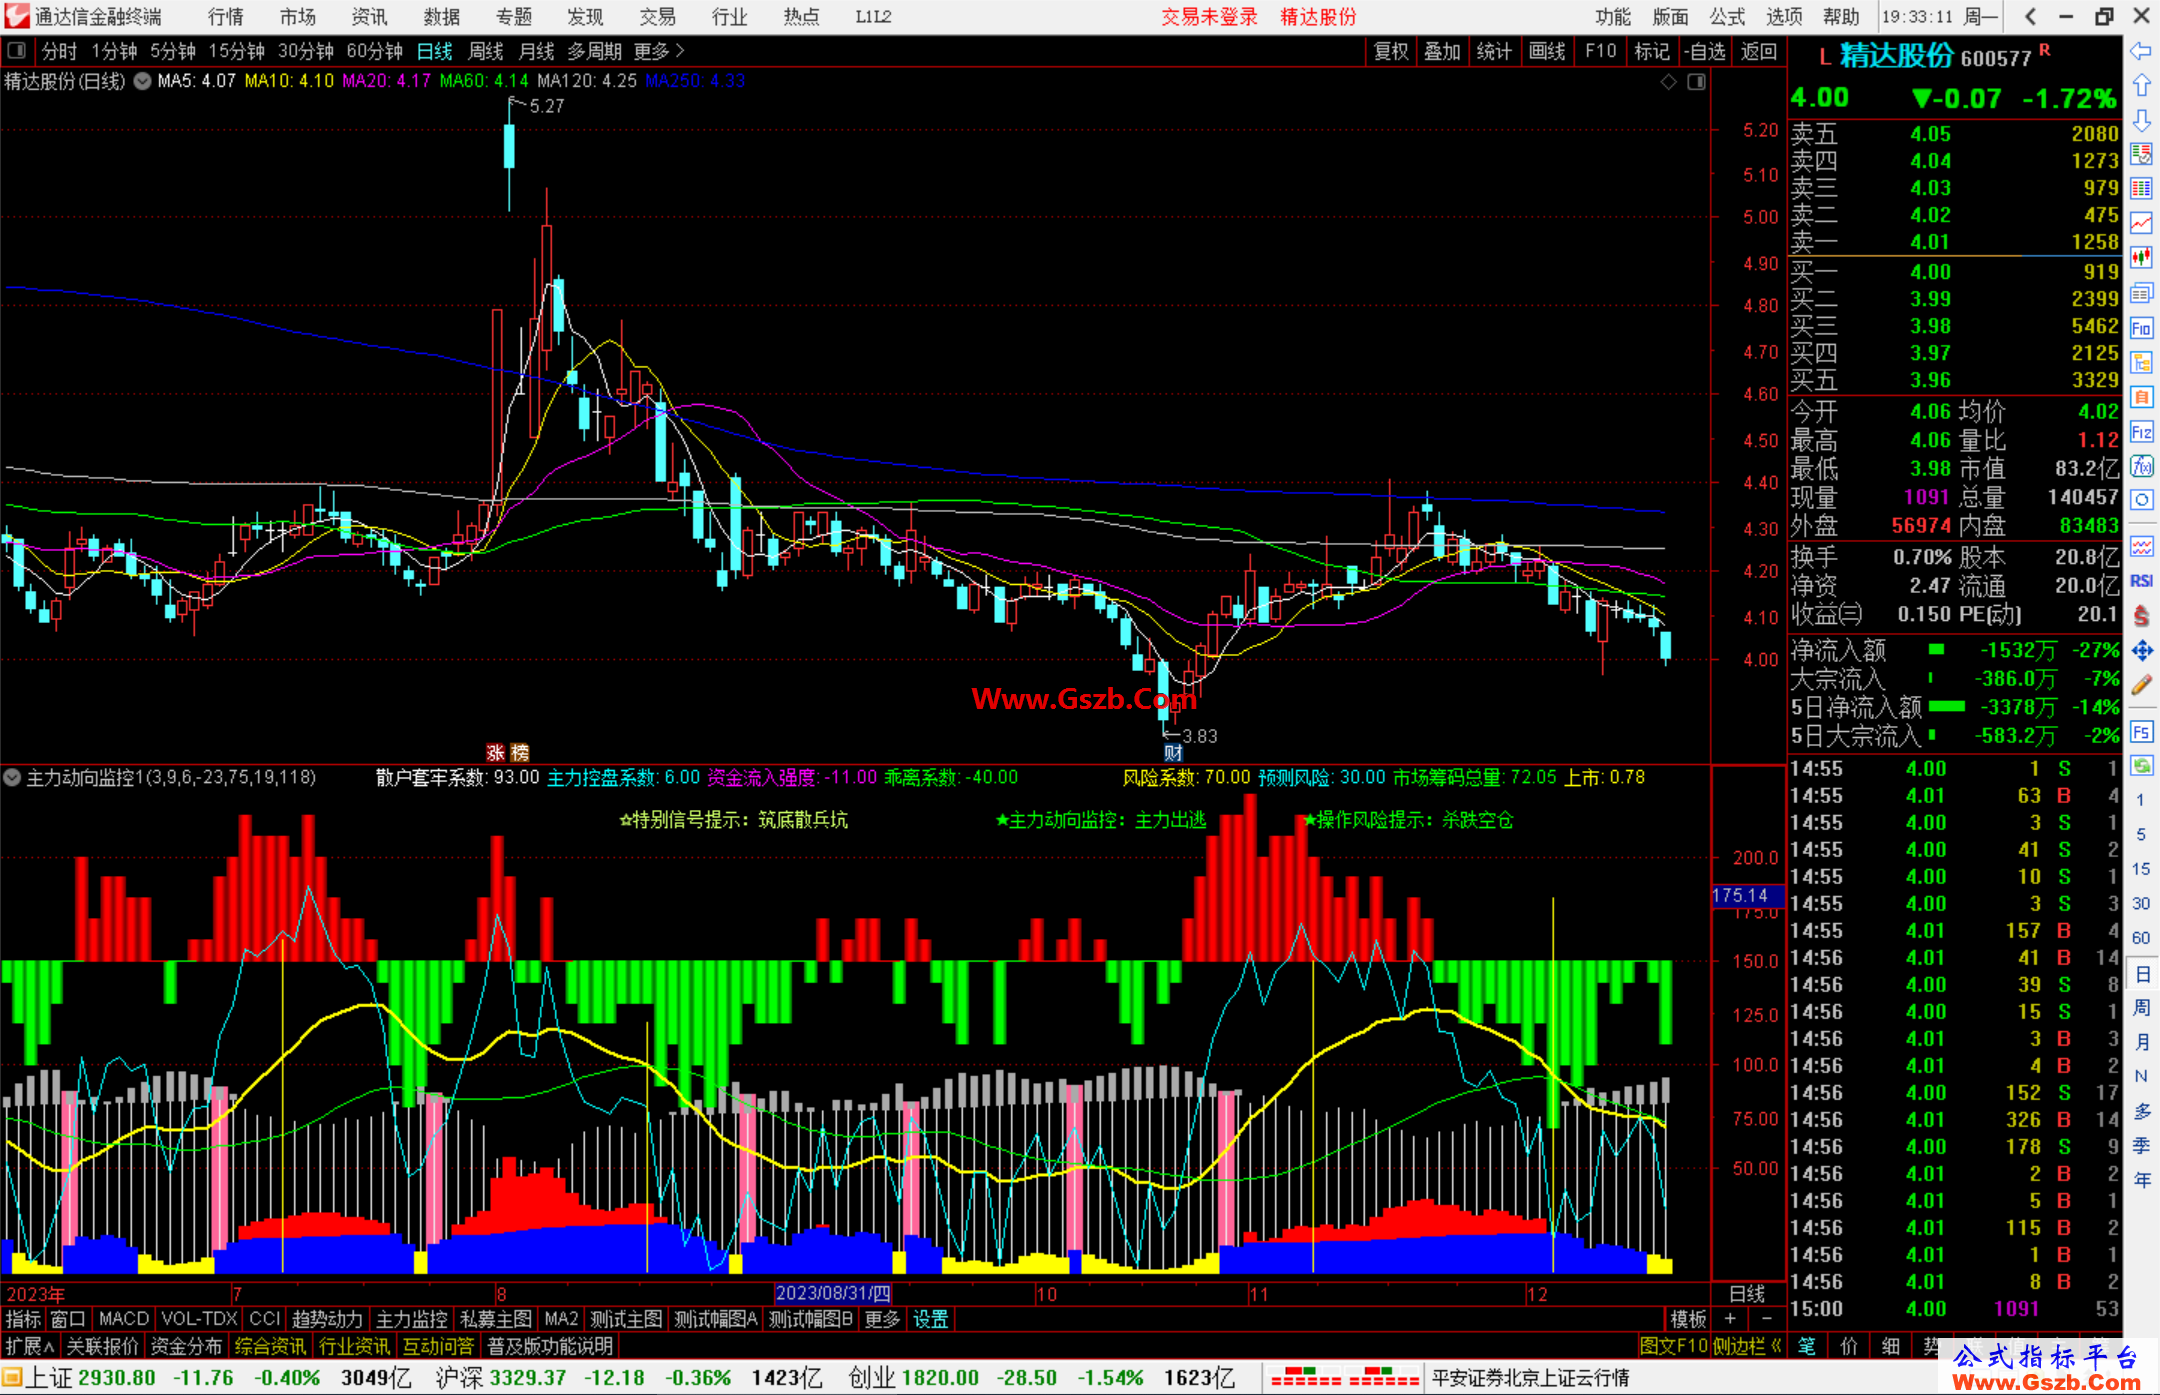Click the overlapping windows sidebar icon

pos(2141,293)
